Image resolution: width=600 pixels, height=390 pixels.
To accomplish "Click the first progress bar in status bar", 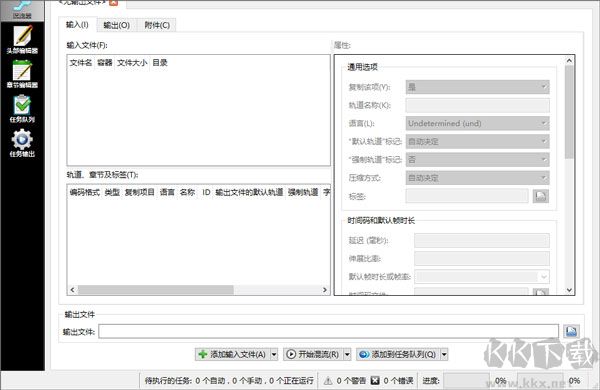I will point(466,381).
